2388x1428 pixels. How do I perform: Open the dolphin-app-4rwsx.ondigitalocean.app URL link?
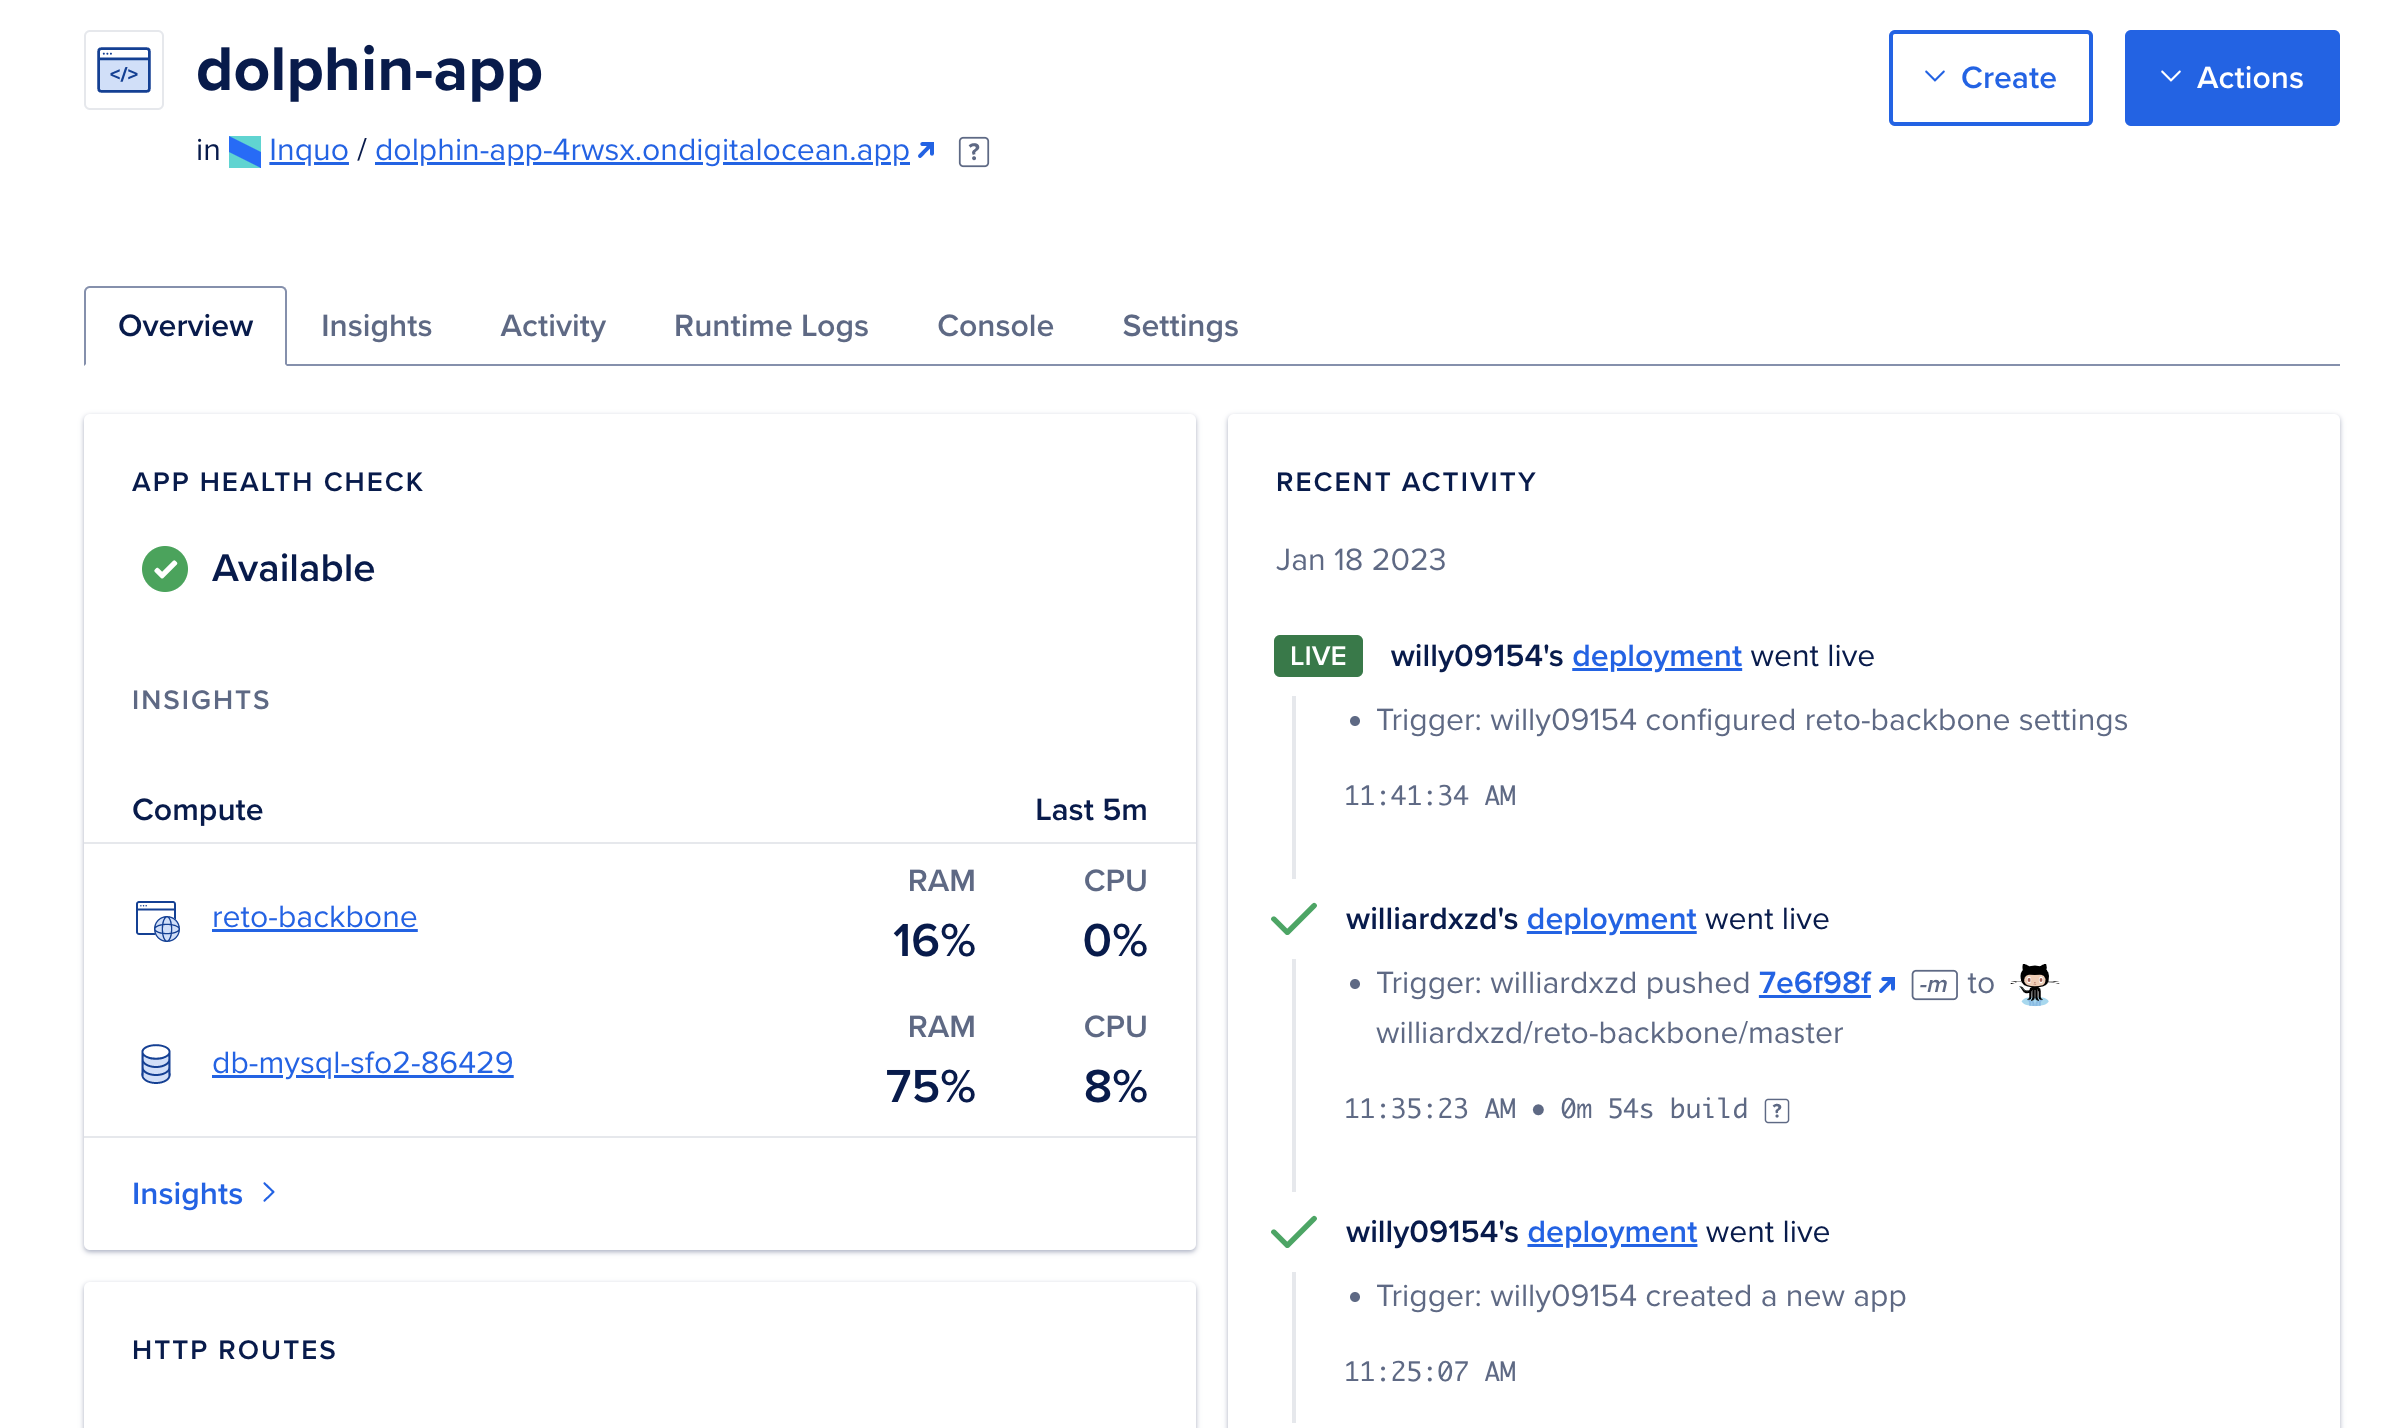pyautogui.click(x=642, y=150)
